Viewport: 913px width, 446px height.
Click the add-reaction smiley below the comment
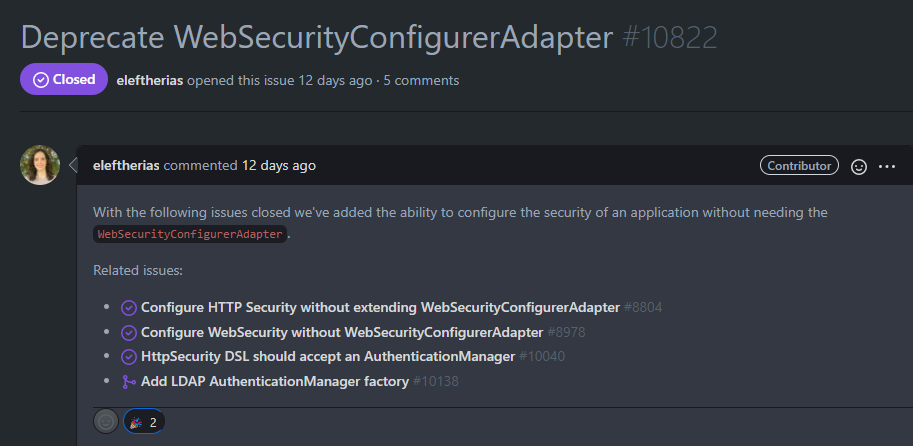click(x=105, y=422)
